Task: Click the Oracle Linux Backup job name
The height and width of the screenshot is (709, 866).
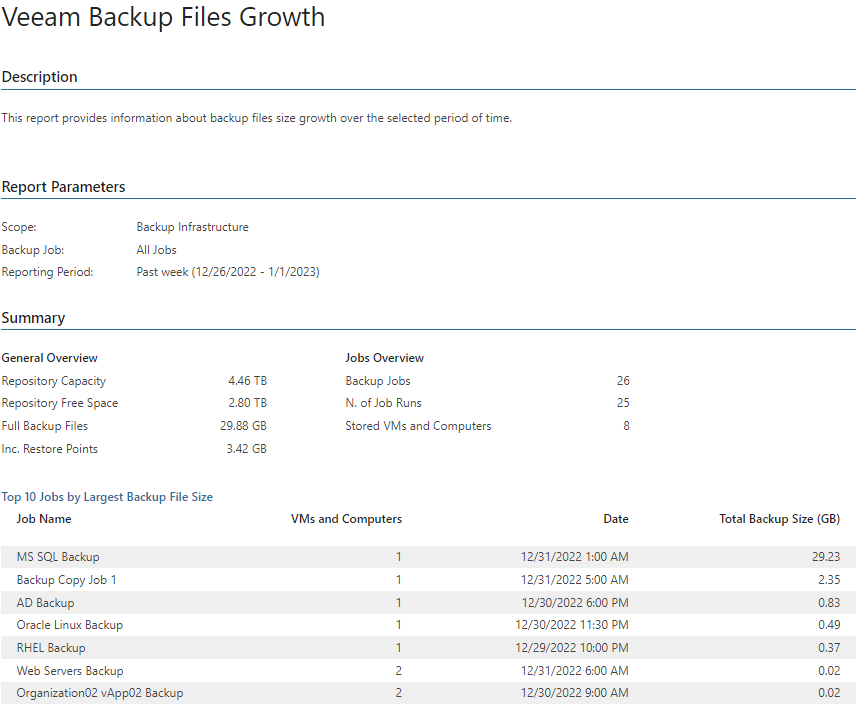Action: [x=70, y=625]
